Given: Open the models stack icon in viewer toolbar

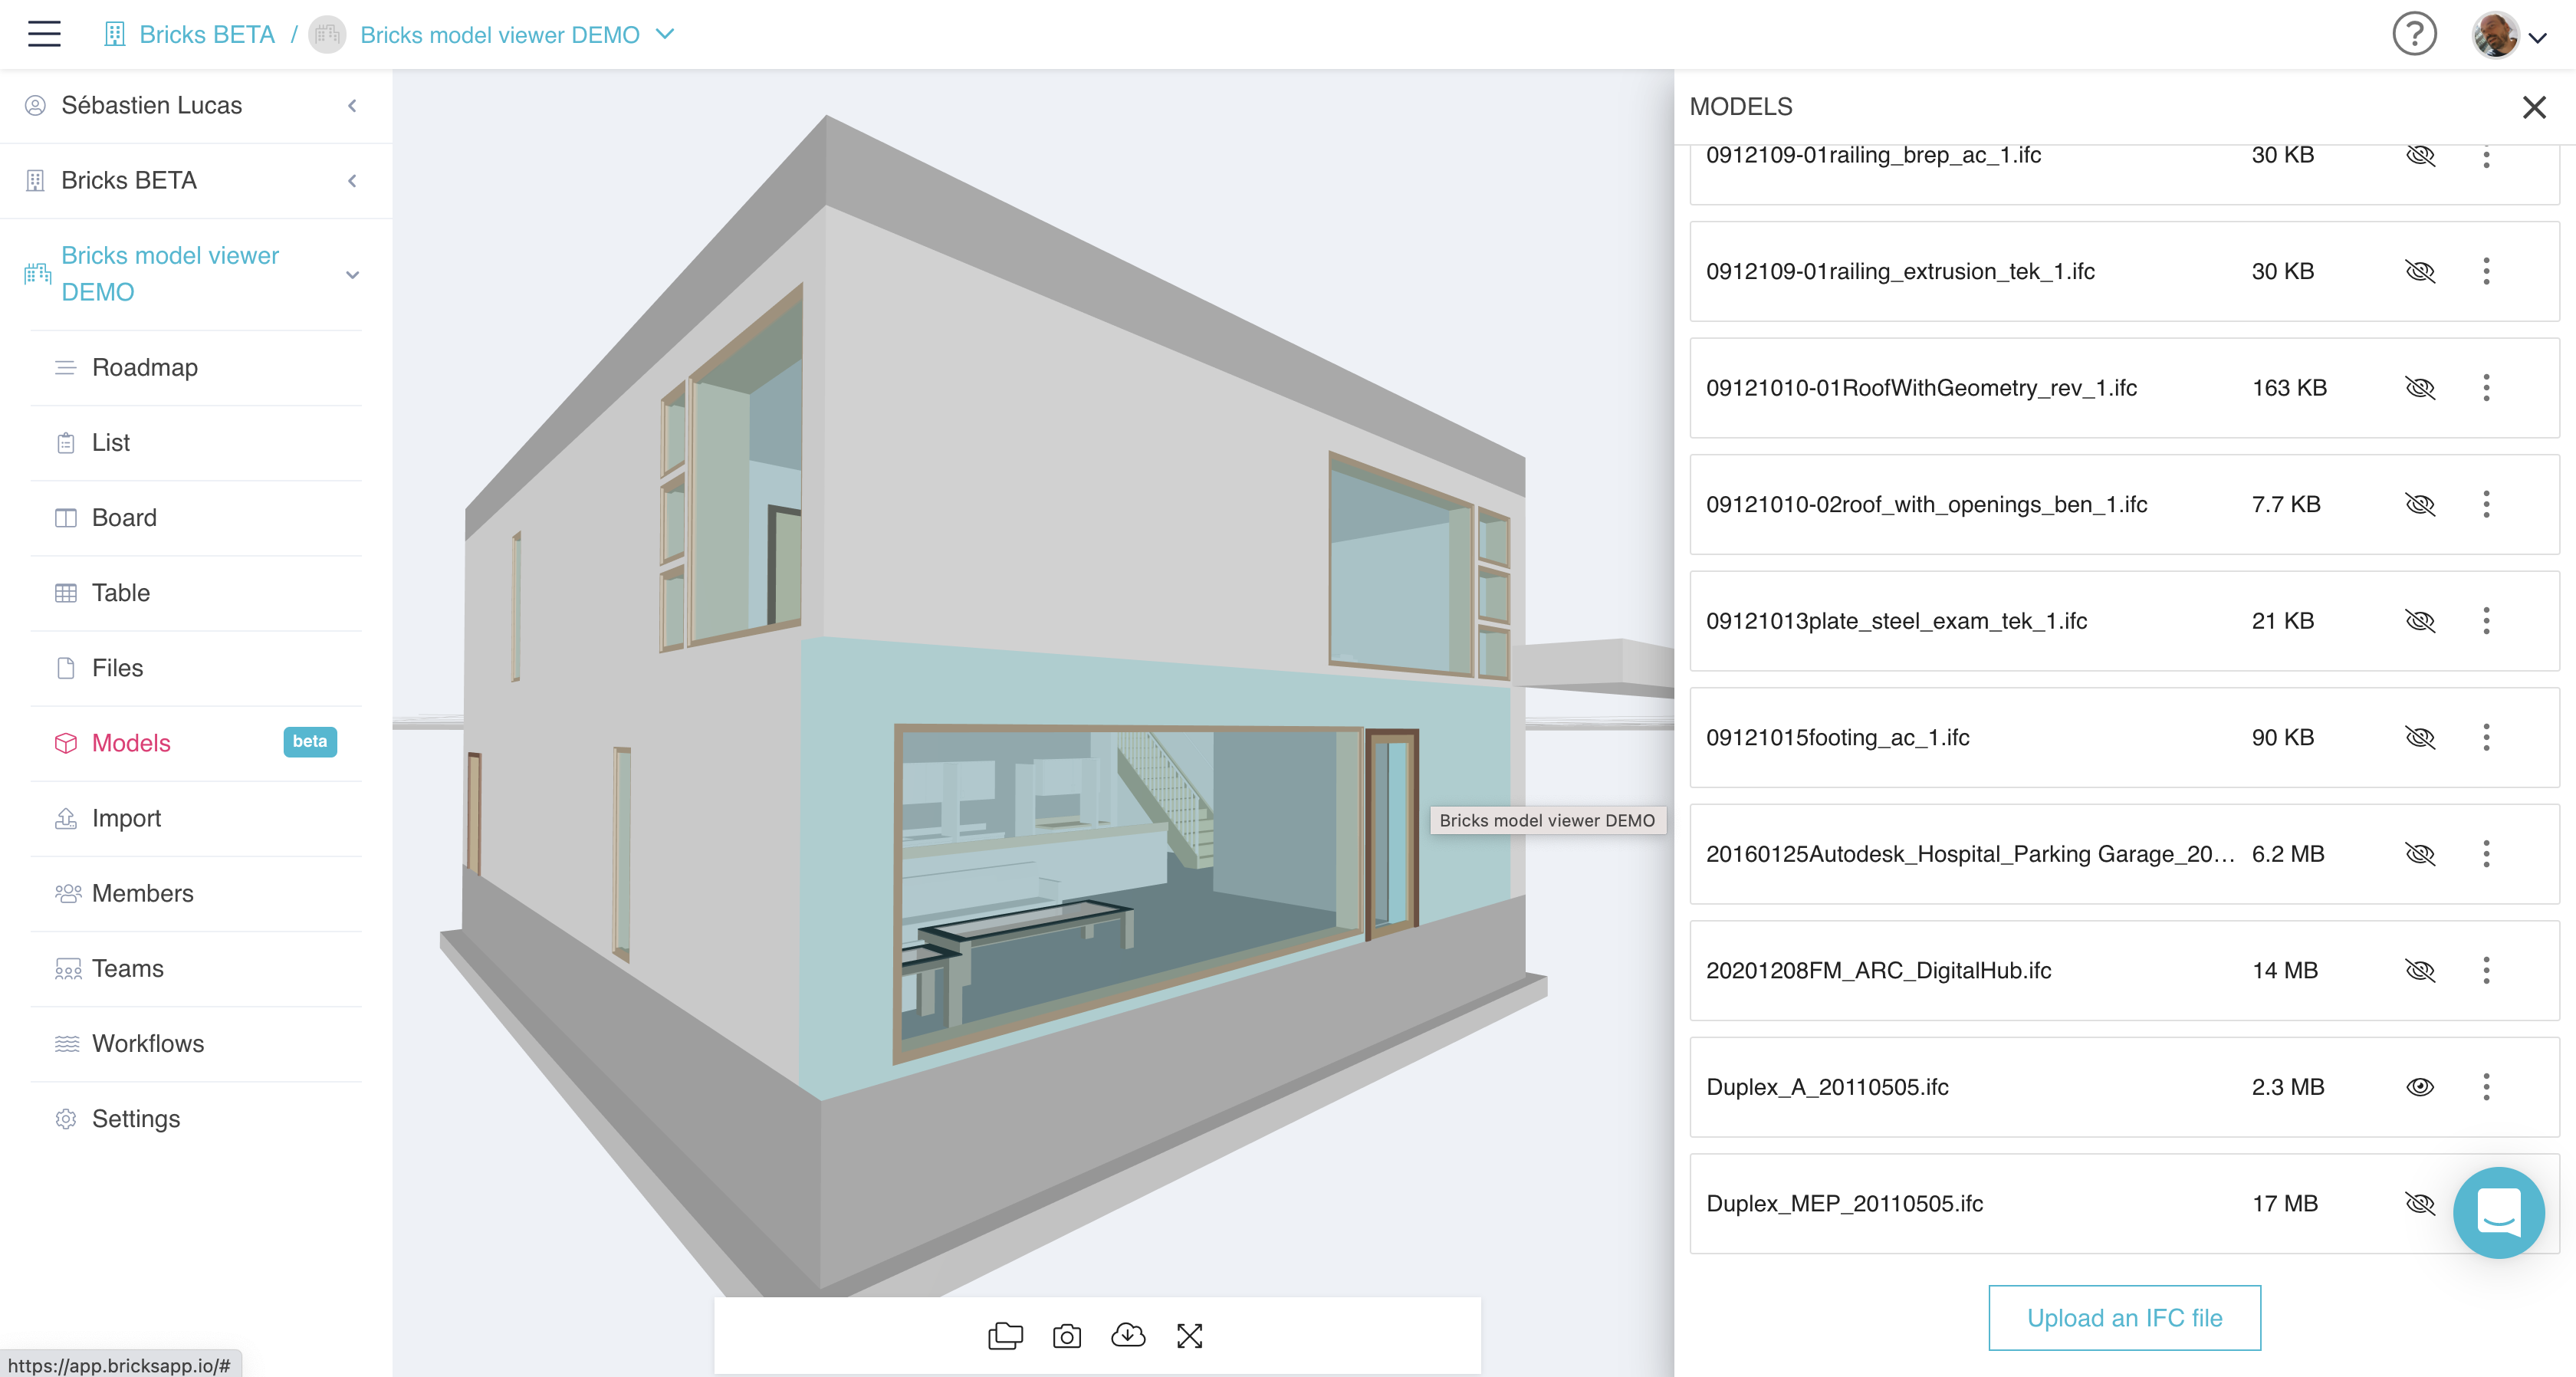Looking at the screenshot, I should [1005, 1335].
